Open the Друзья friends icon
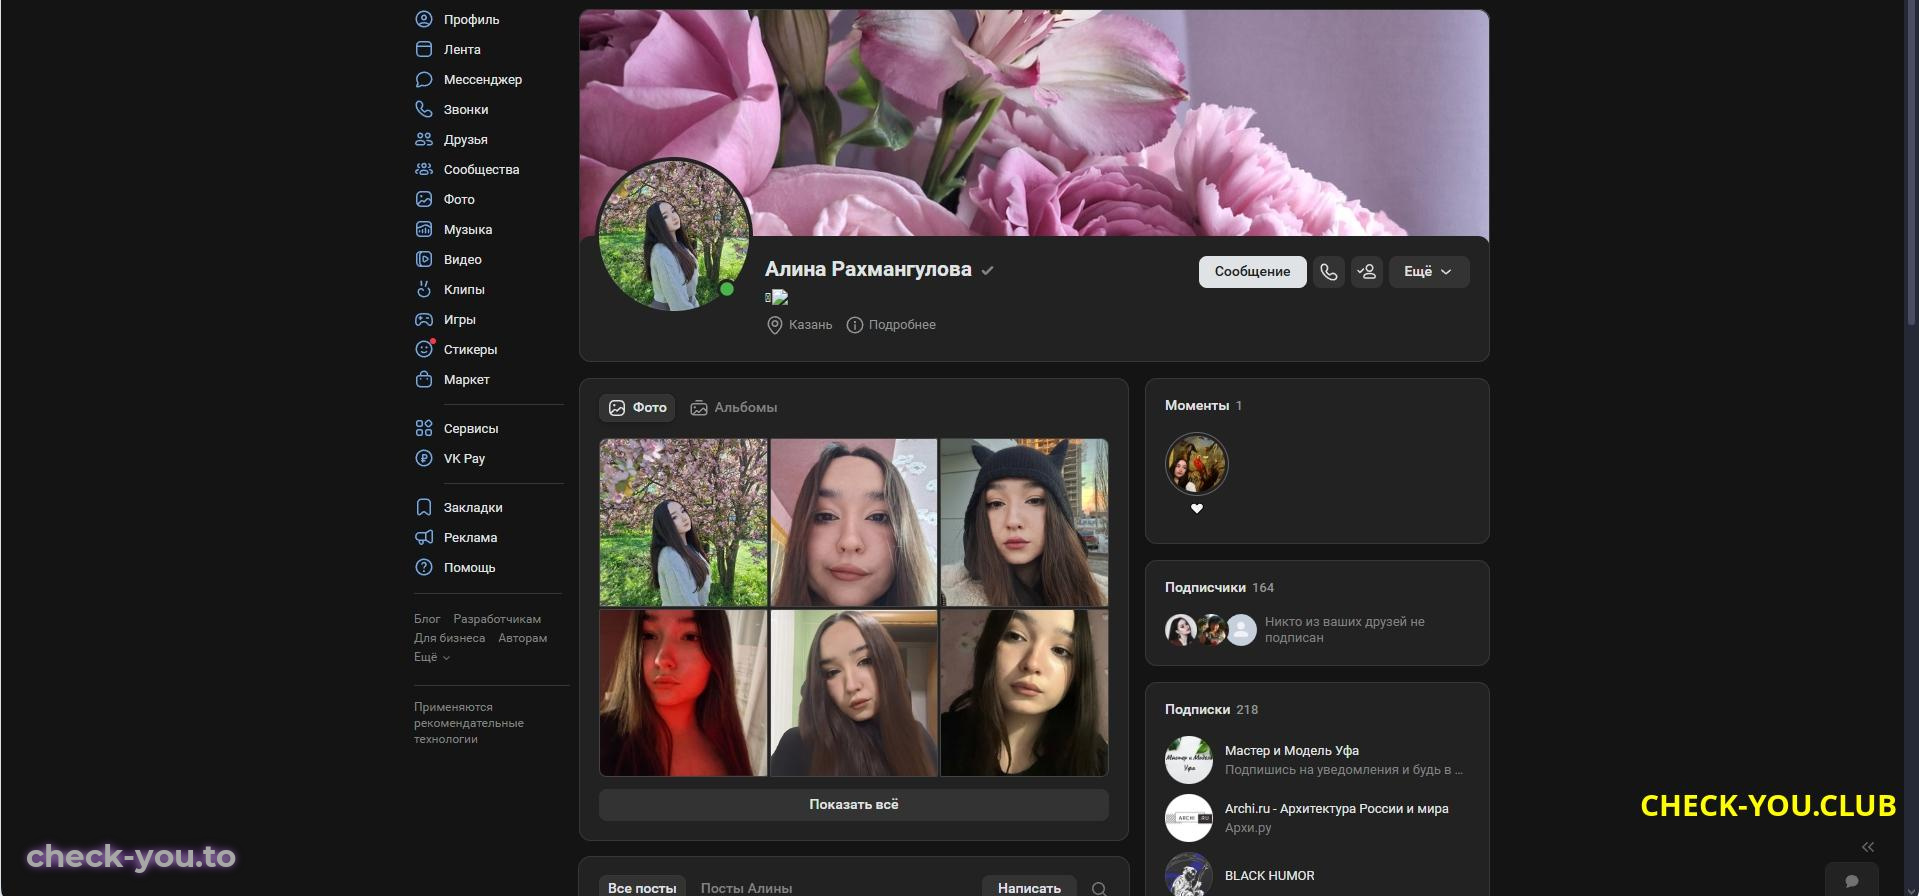 pyautogui.click(x=424, y=139)
